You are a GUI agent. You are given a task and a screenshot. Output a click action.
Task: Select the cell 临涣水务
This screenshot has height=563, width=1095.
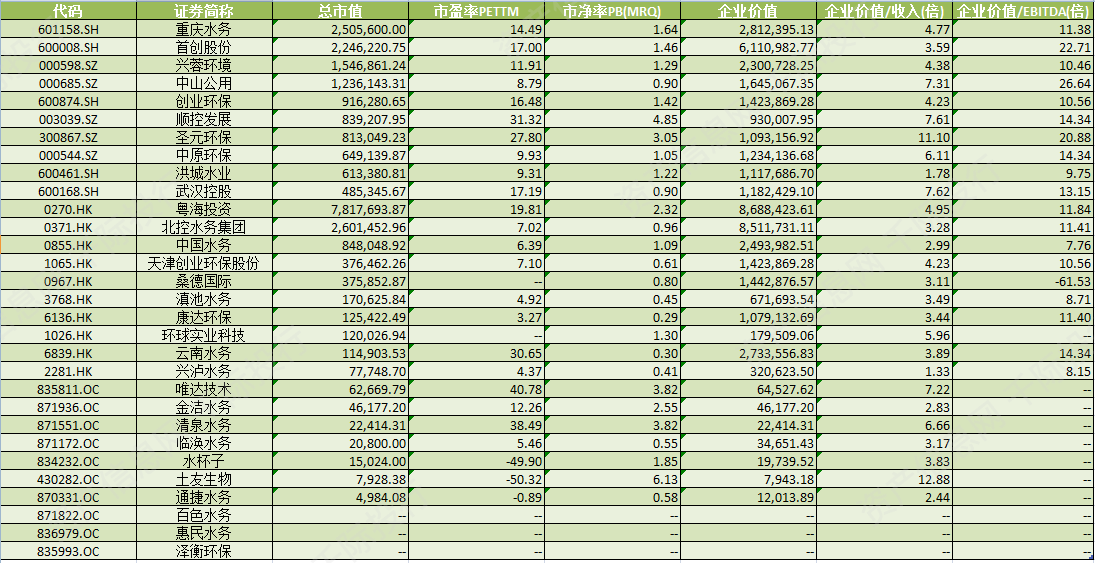203,443
